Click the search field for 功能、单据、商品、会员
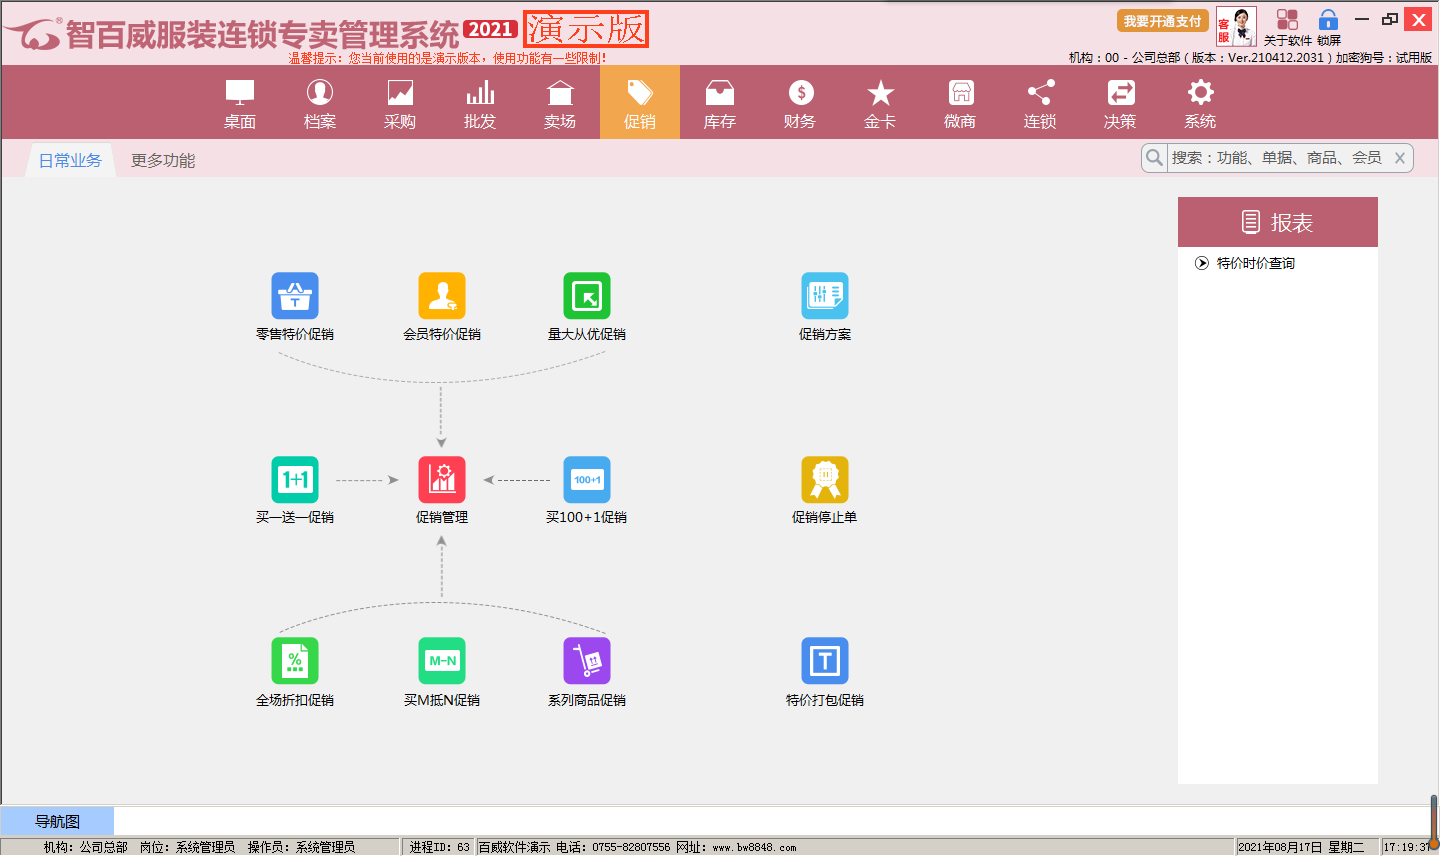The width and height of the screenshot is (1440, 856). 1276,158
